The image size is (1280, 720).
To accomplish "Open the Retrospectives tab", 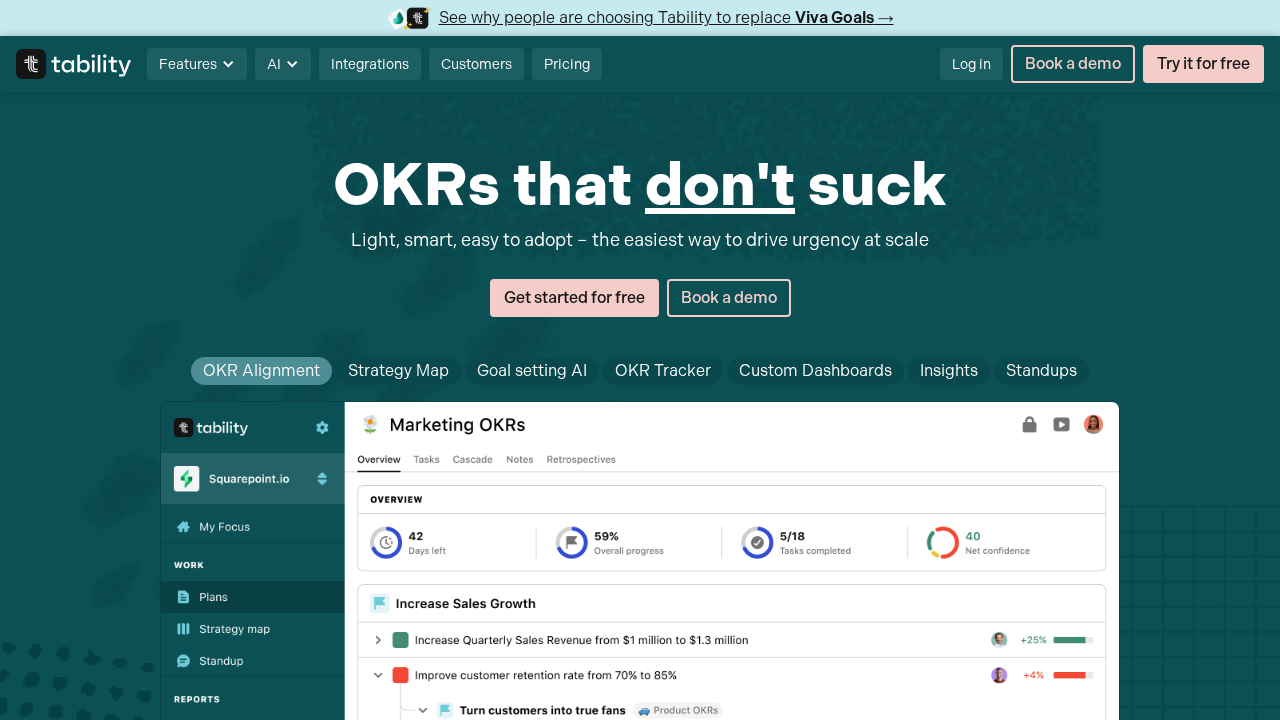I will (x=581, y=459).
